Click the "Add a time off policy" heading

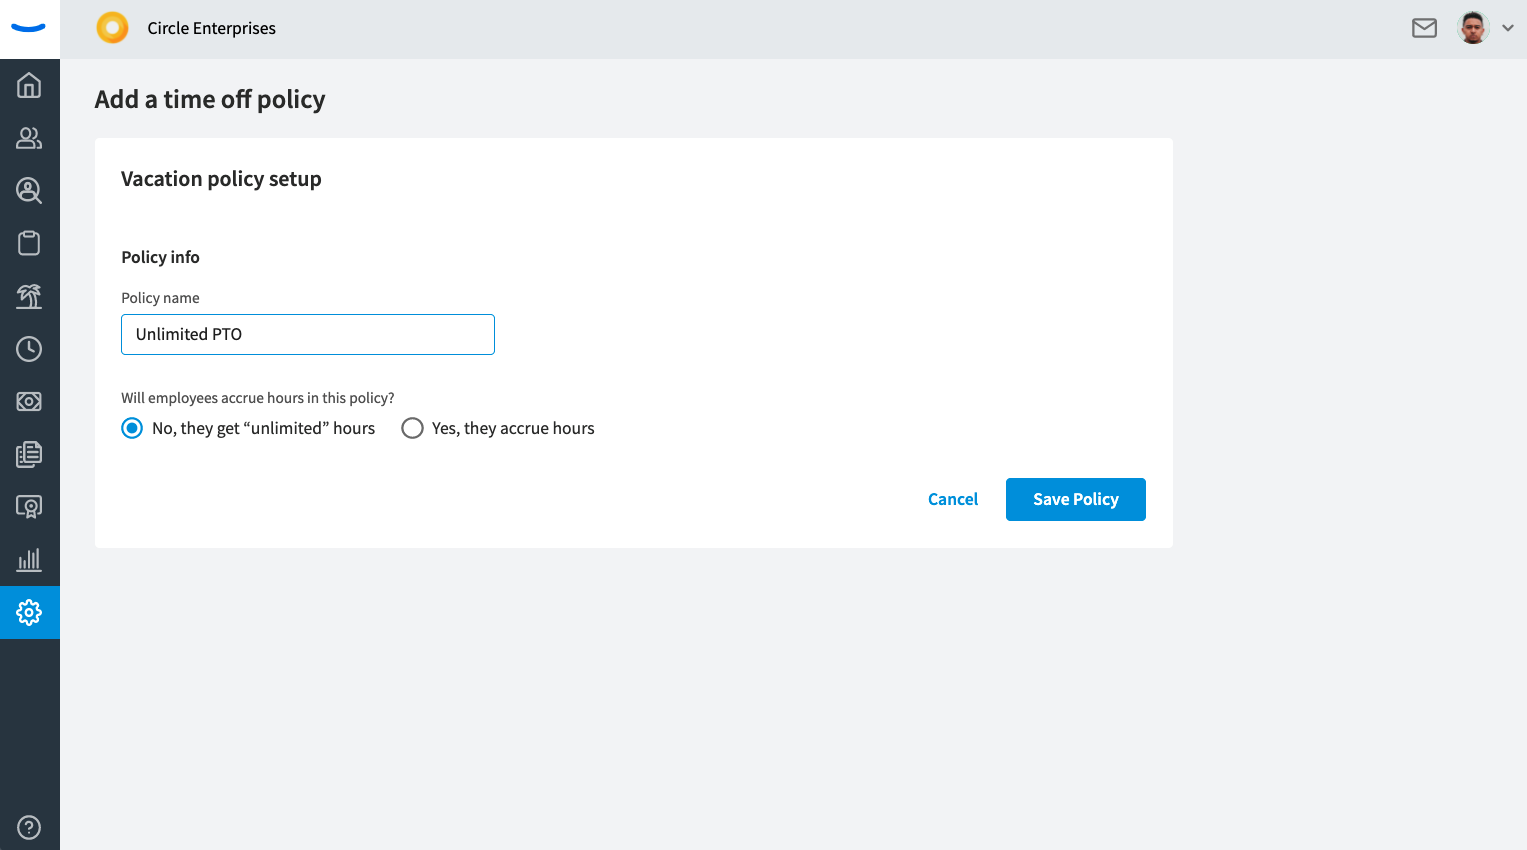click(x=210, y=99)
